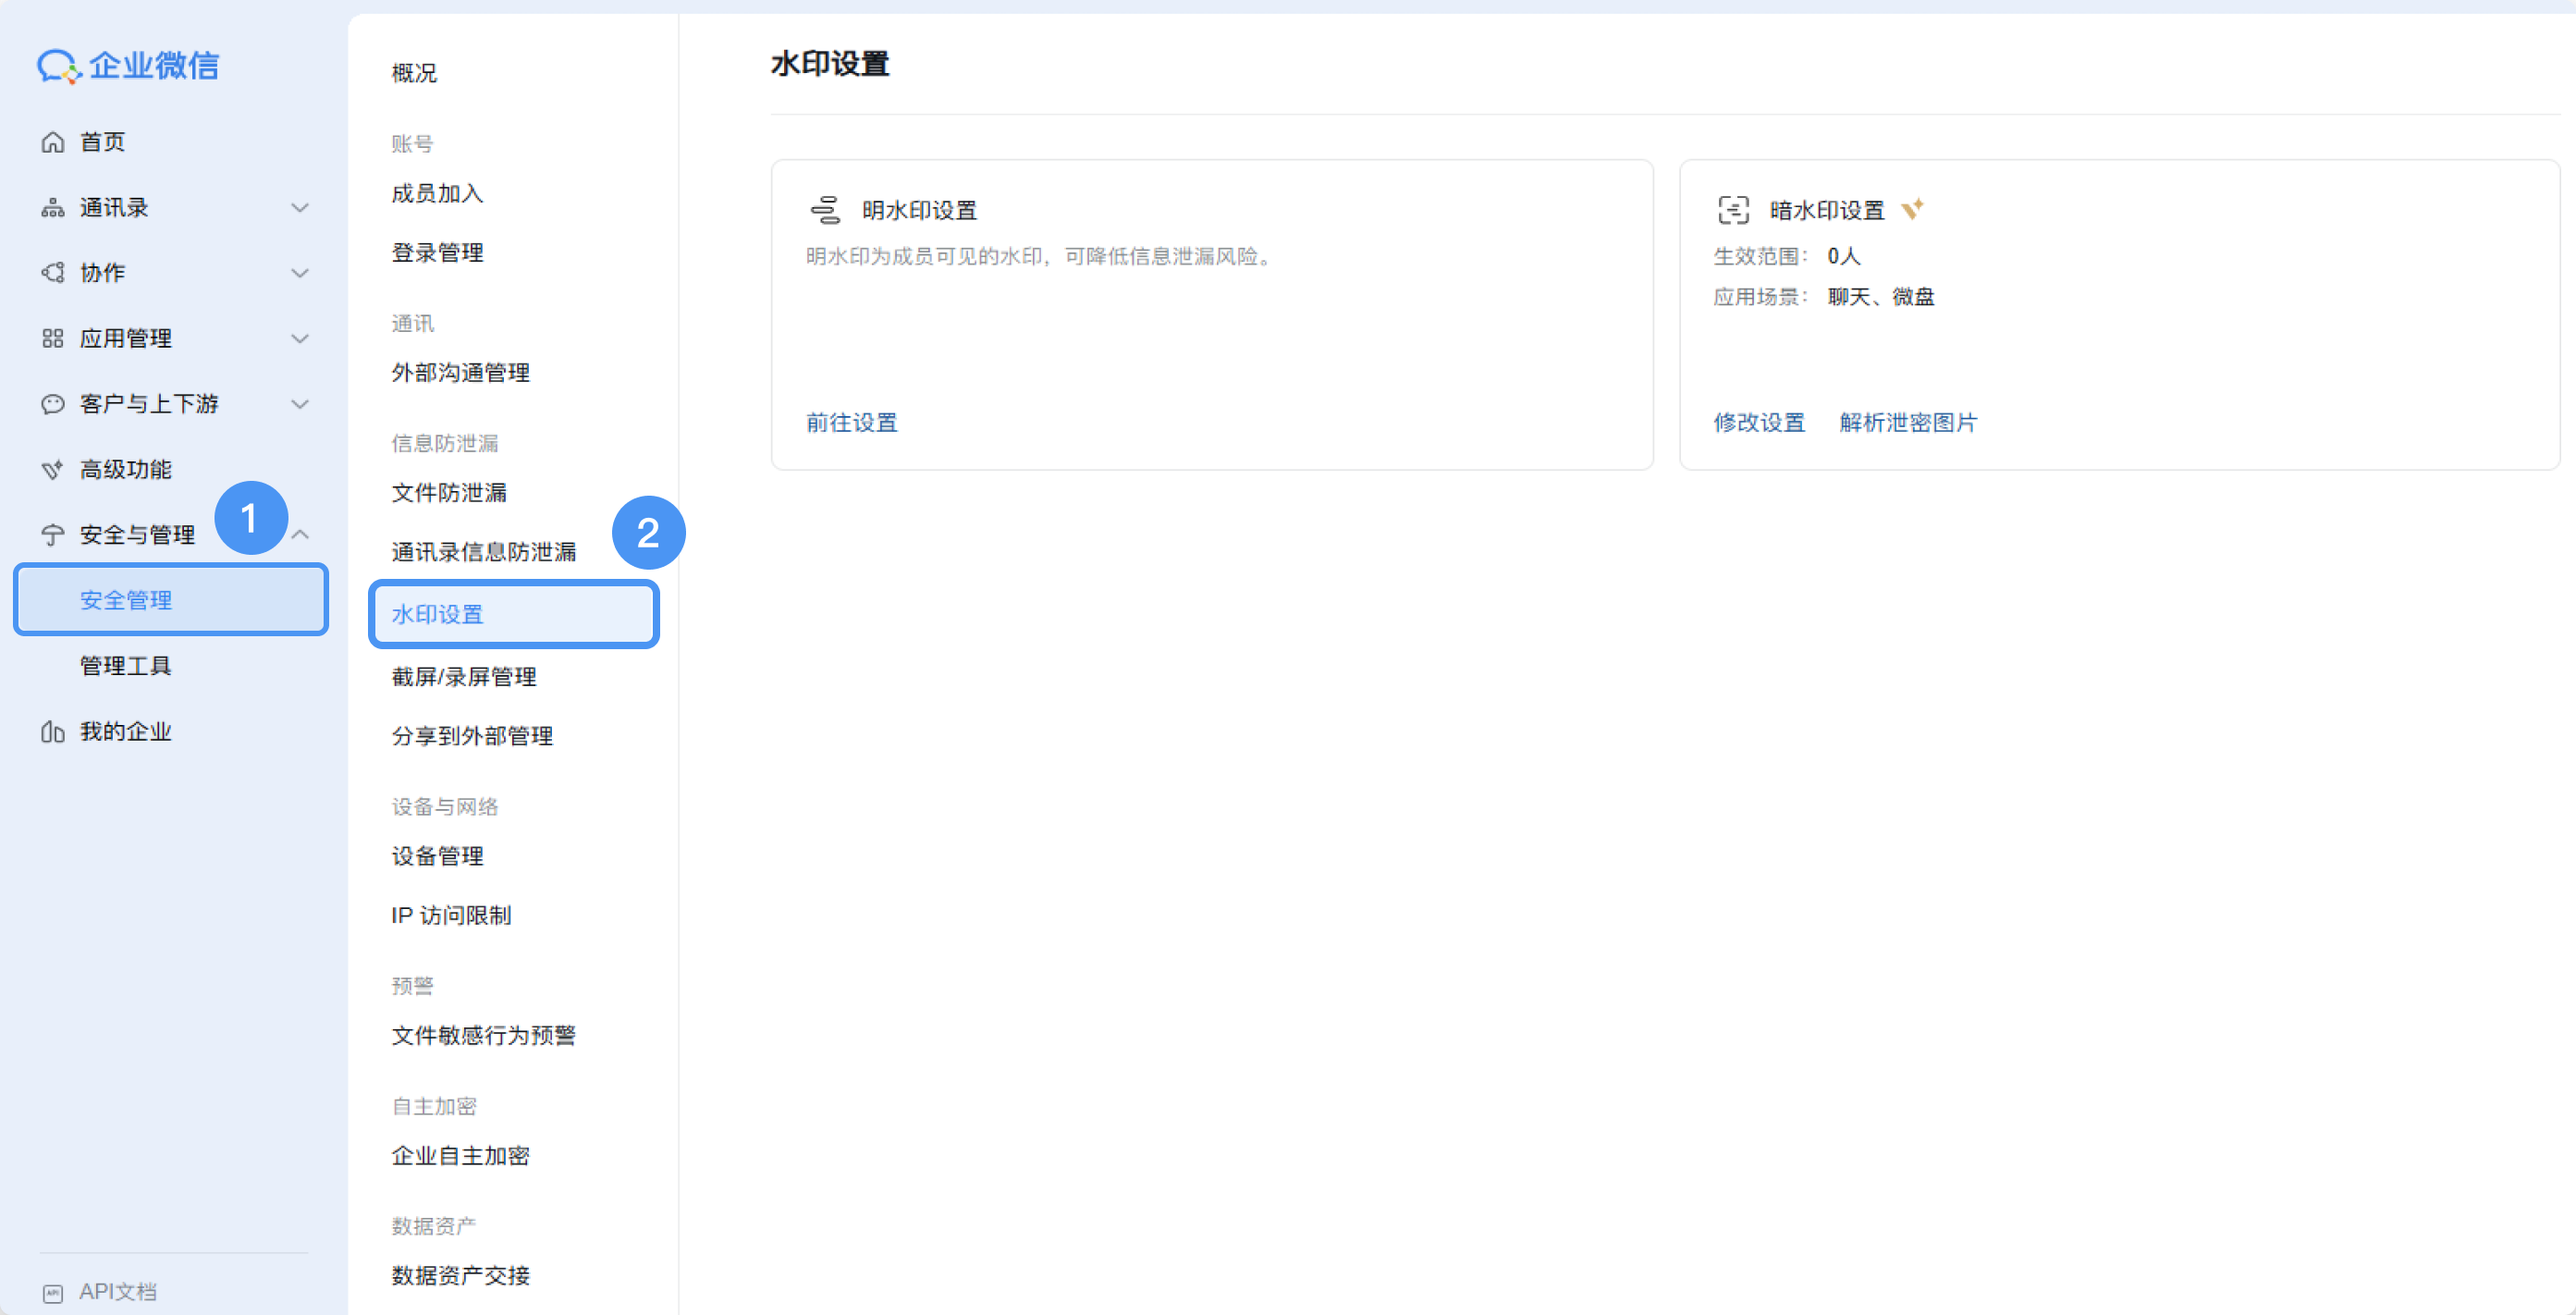Click the 前往设置 link
The height and width of the screenshot is (1315, 2576).
click(852, 423)
